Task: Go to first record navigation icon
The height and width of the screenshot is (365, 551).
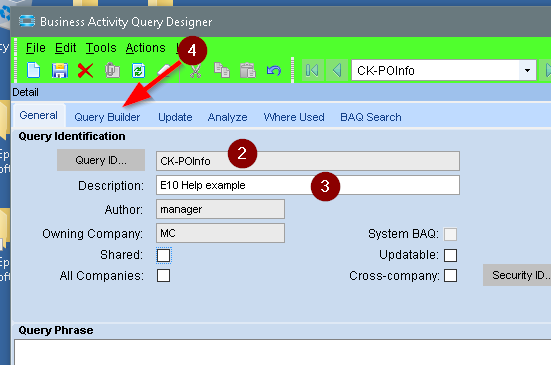Action: [x=312, y=71]
